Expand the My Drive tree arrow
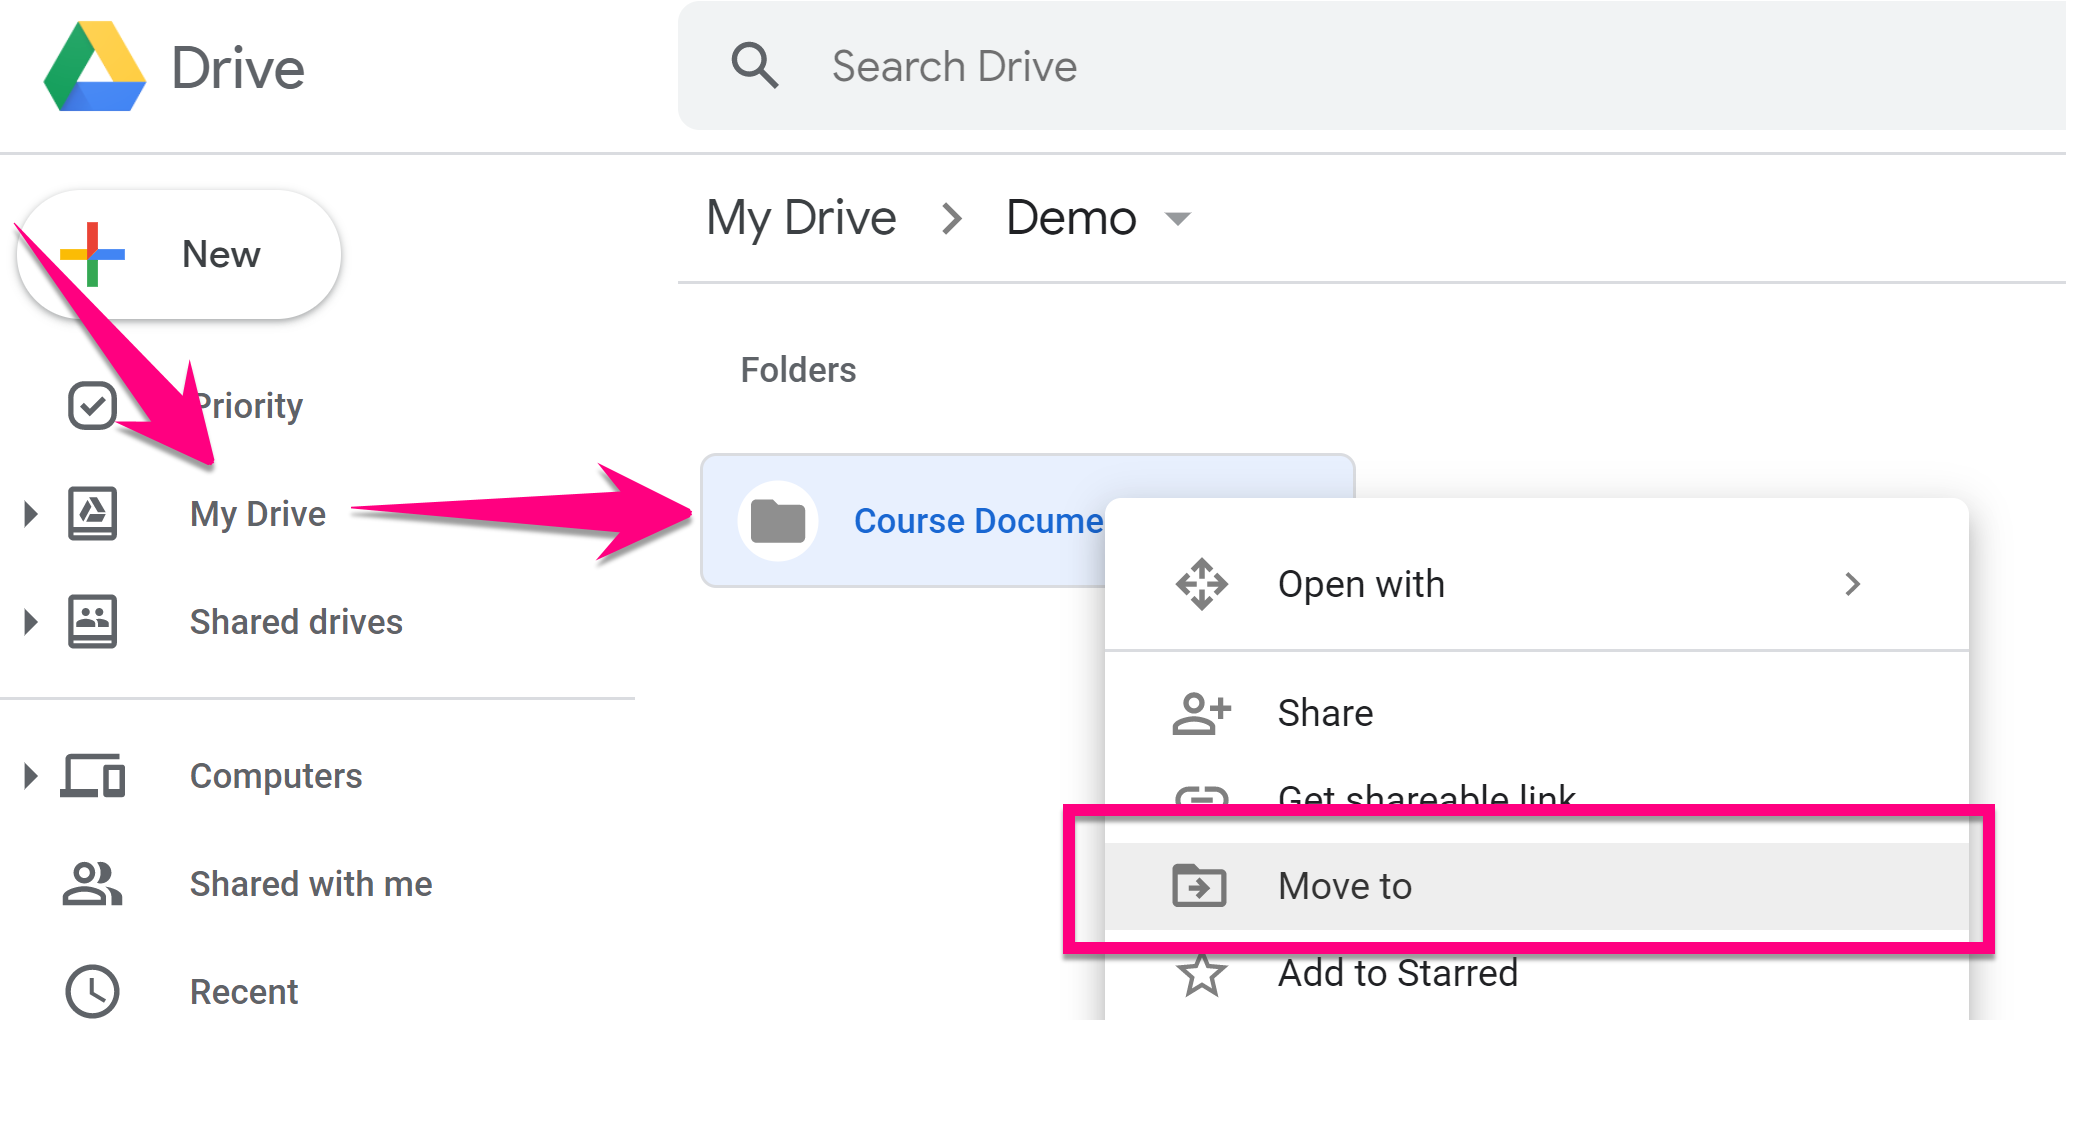 [30, 514]
